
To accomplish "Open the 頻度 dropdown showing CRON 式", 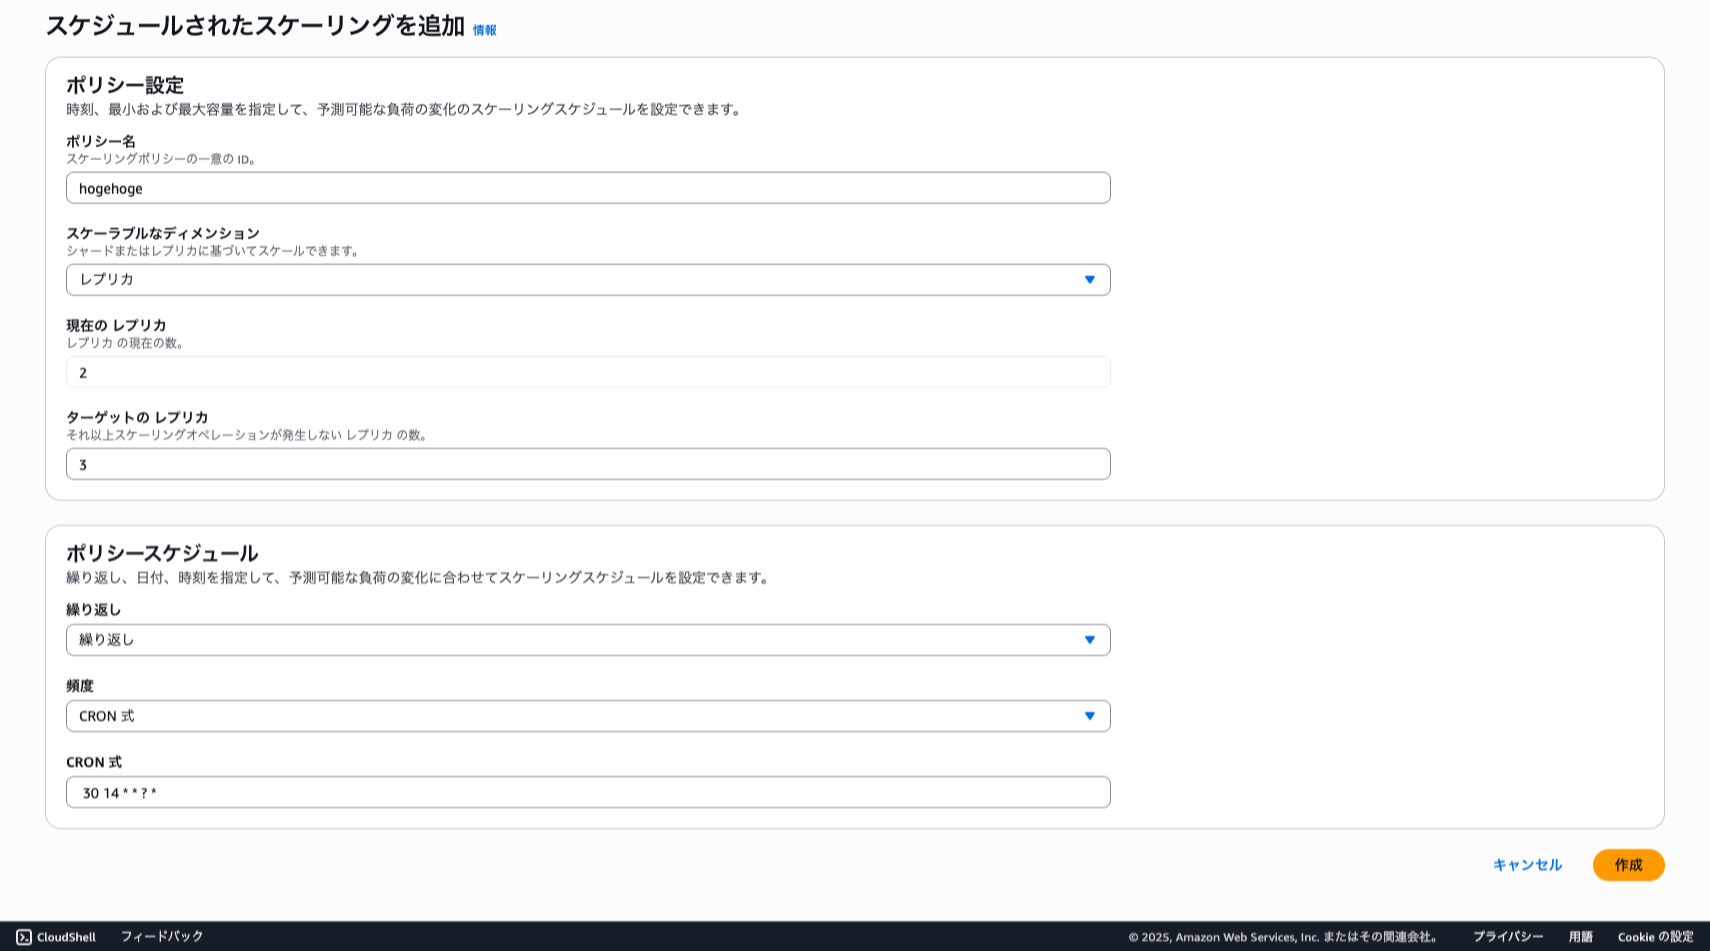I will click(588, 716).
